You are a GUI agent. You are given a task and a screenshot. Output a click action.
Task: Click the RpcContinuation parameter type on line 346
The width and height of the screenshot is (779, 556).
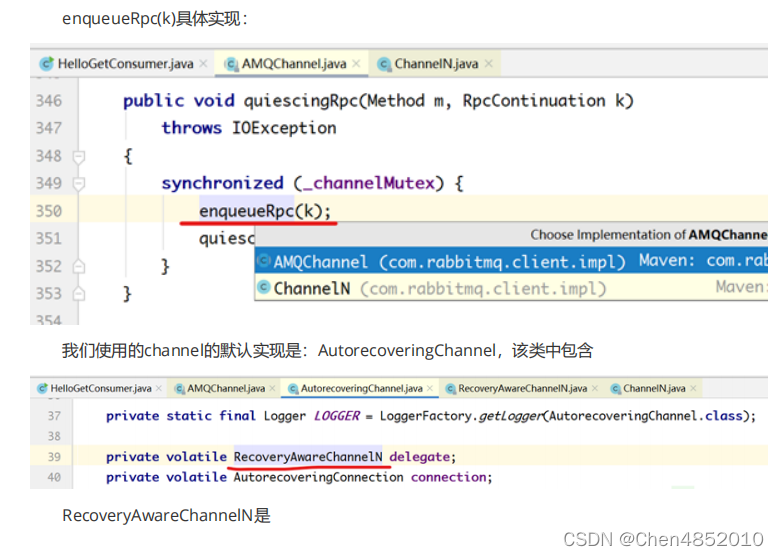534,101
